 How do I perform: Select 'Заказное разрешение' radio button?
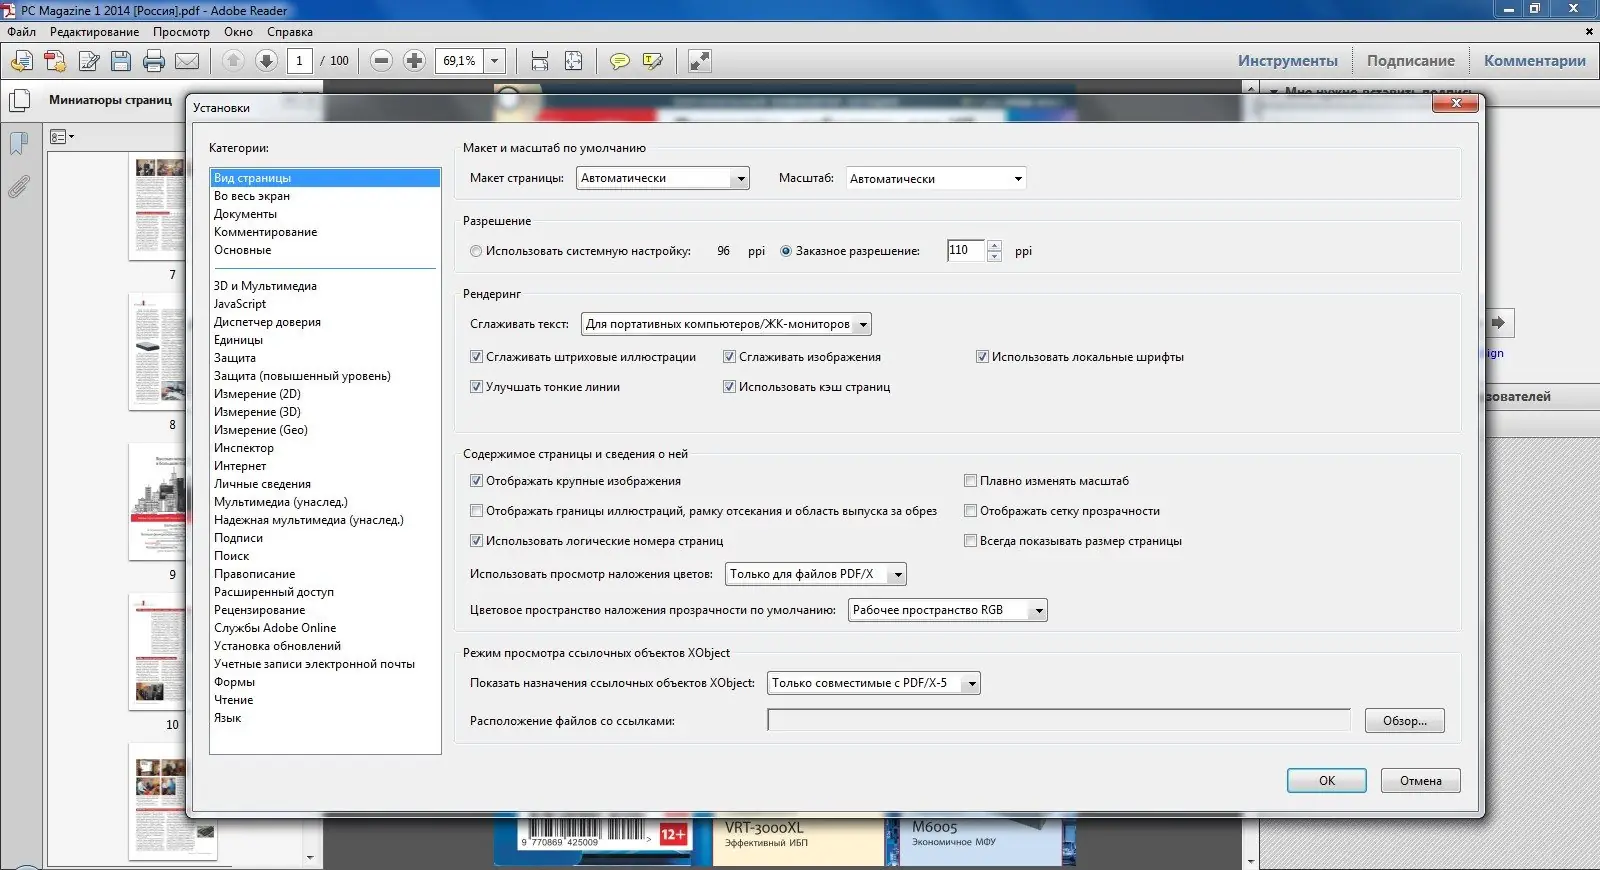(x=786, y=251)
